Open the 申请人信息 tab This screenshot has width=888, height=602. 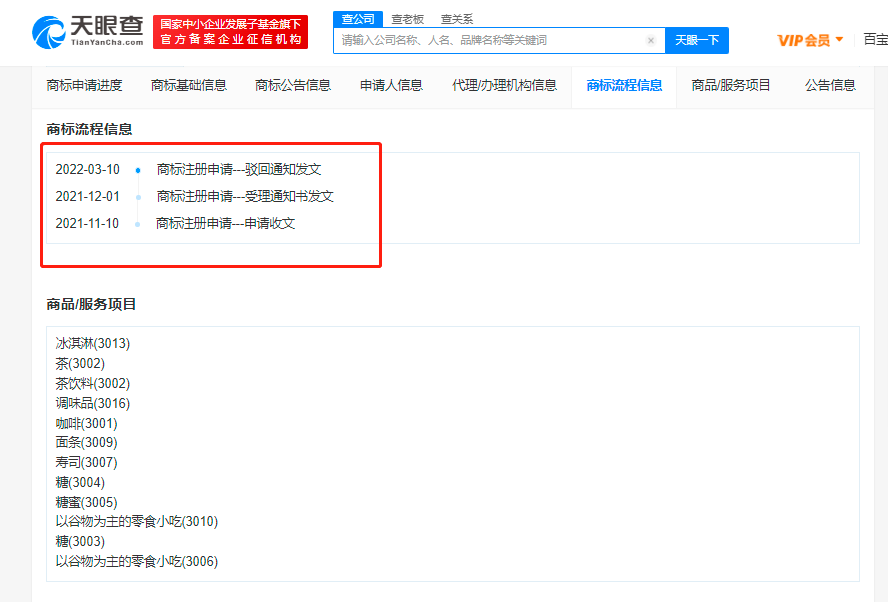(x=391, y=86)
